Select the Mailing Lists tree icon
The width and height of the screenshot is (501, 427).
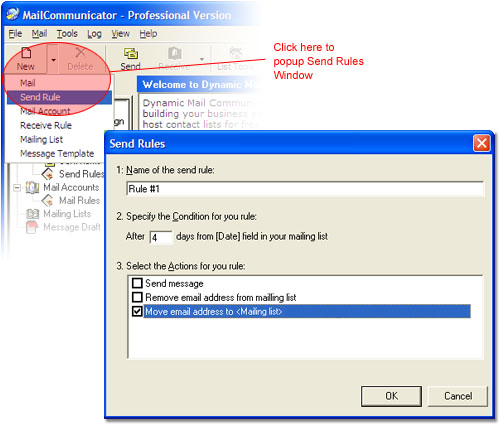pyautogui.click(x=32, y=214)
